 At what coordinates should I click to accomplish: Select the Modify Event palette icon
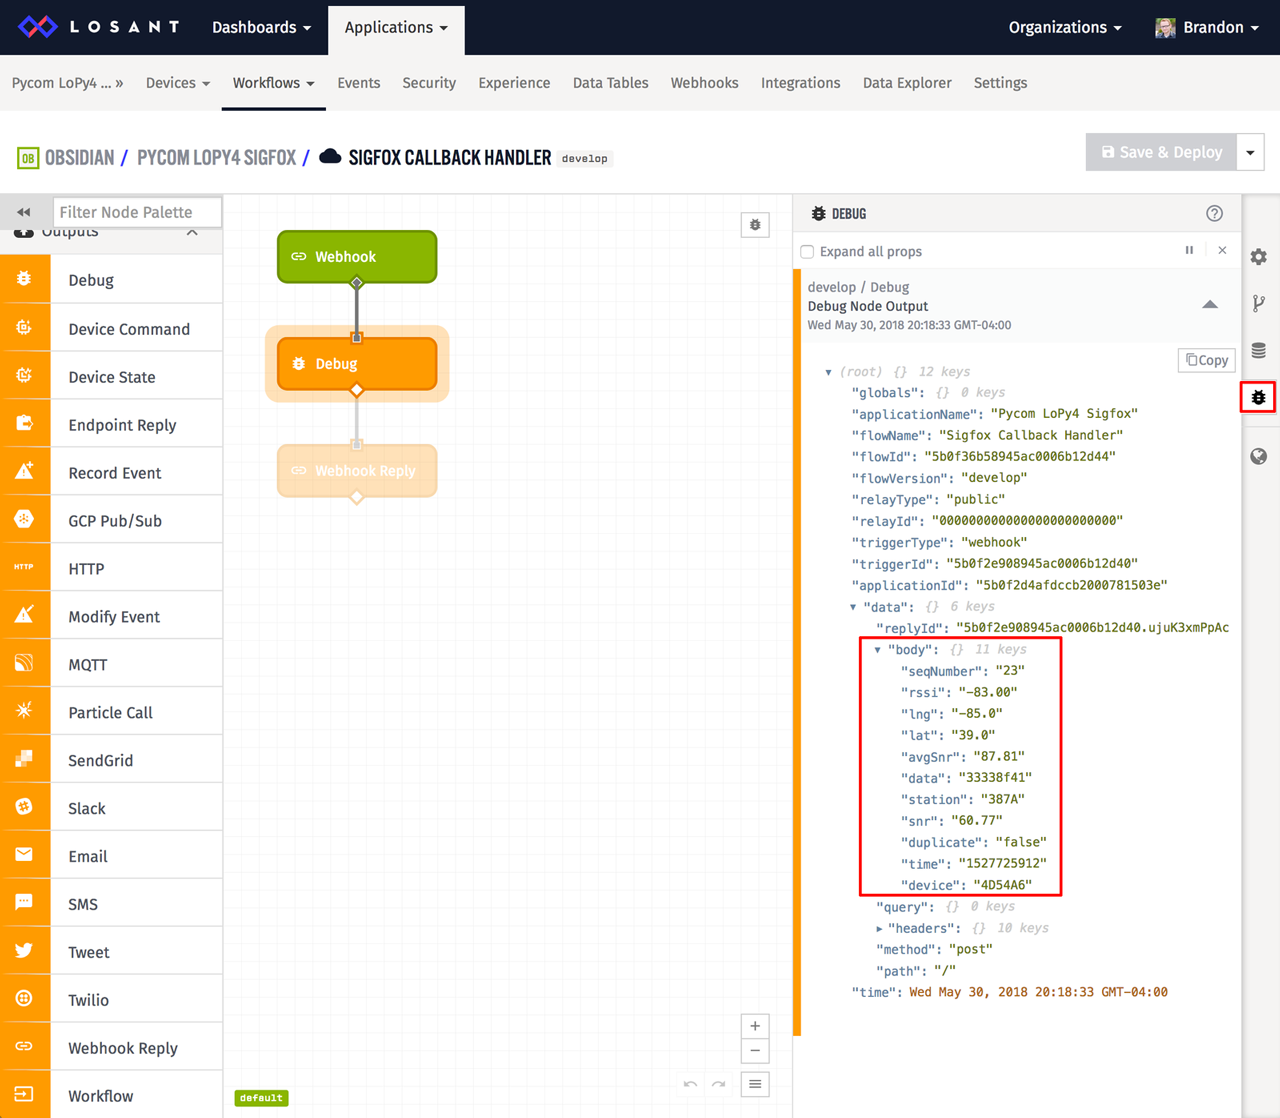(25, 616)
